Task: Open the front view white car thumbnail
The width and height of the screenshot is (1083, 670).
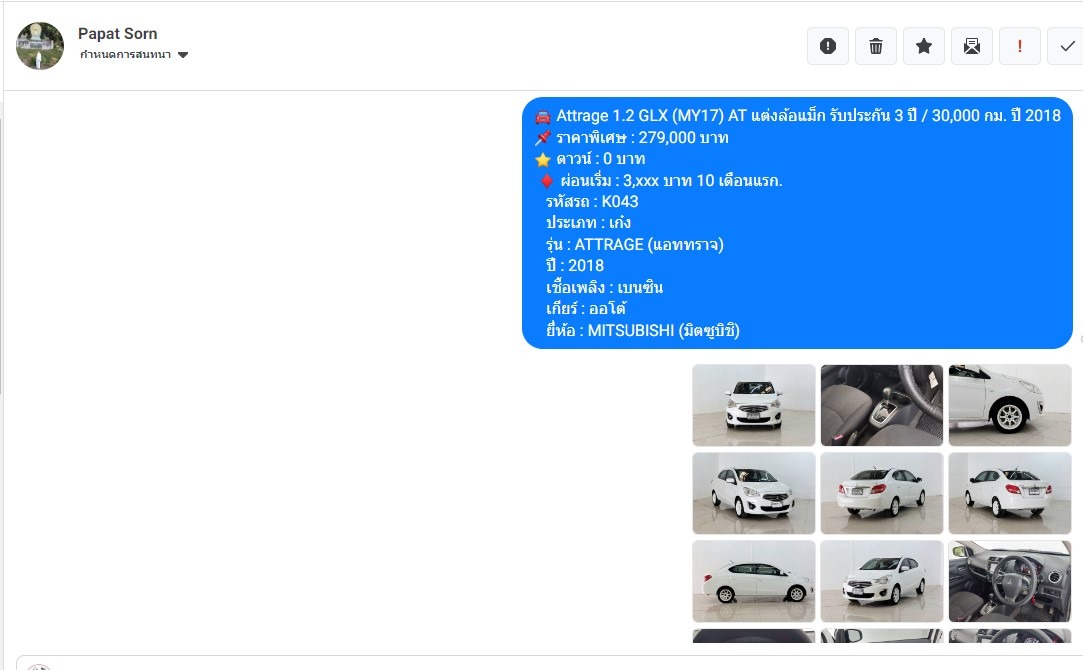Action: [754, 405]
